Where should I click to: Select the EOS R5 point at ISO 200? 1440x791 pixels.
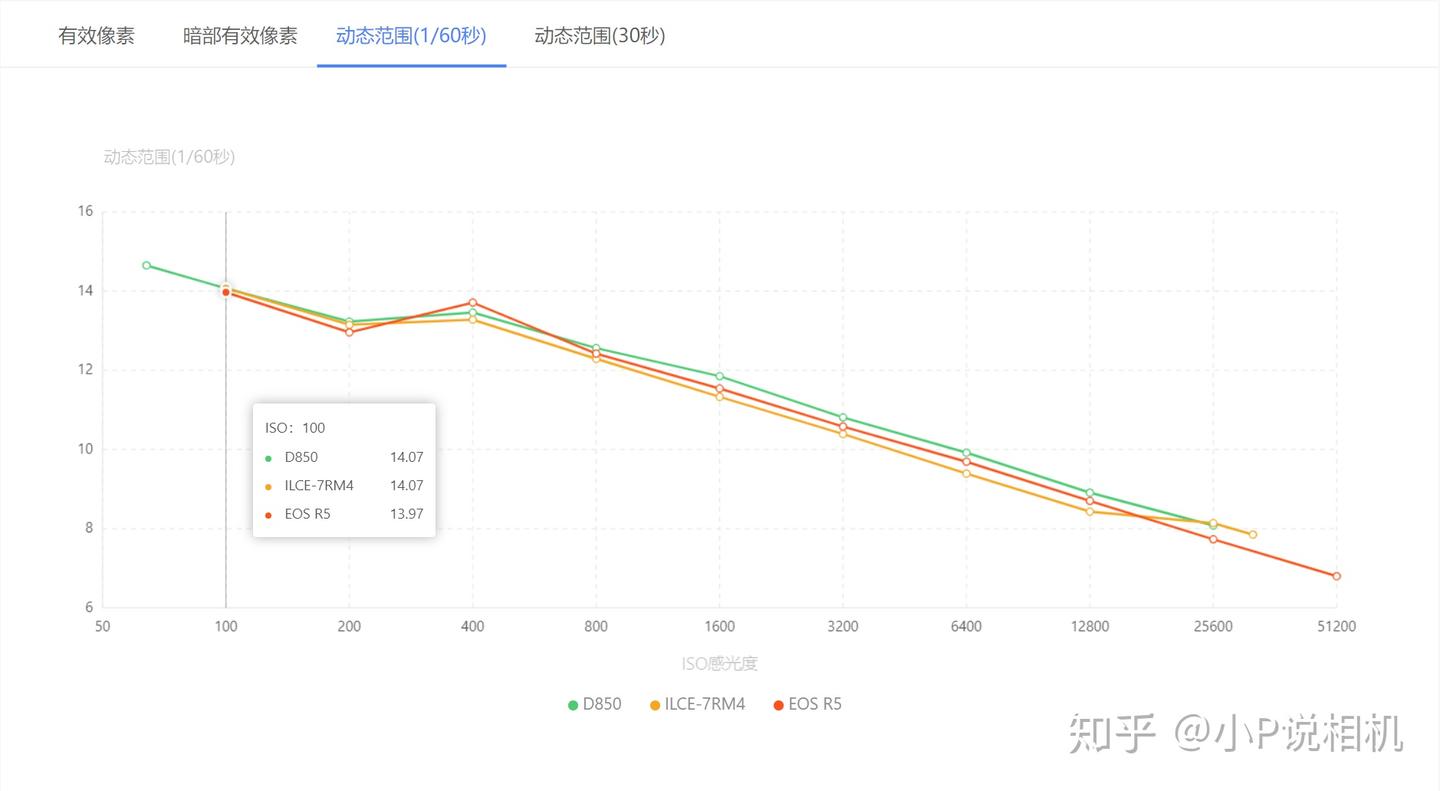(x=349, y=332)
